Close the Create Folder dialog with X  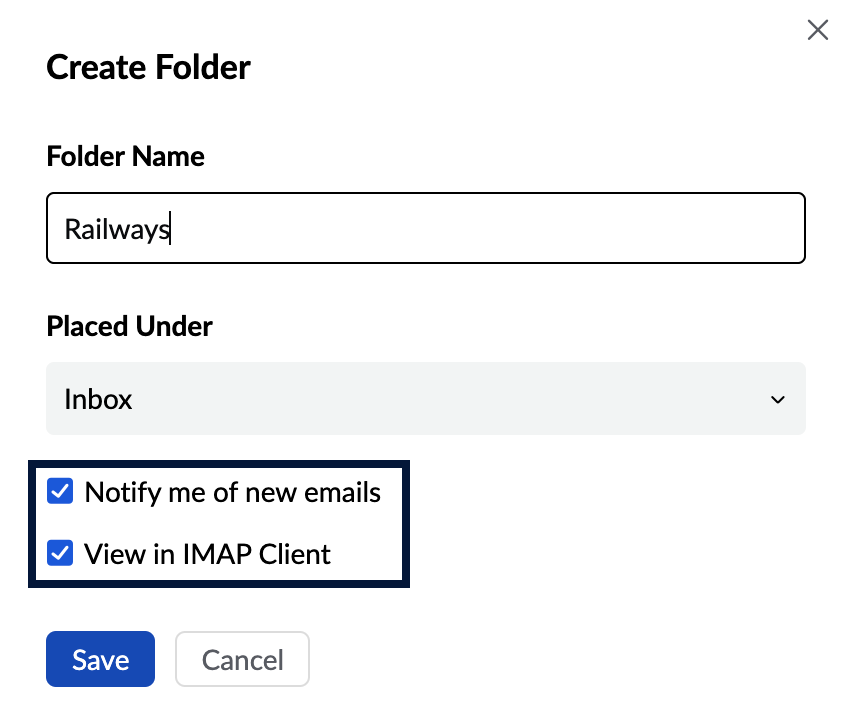click(817, 30)
